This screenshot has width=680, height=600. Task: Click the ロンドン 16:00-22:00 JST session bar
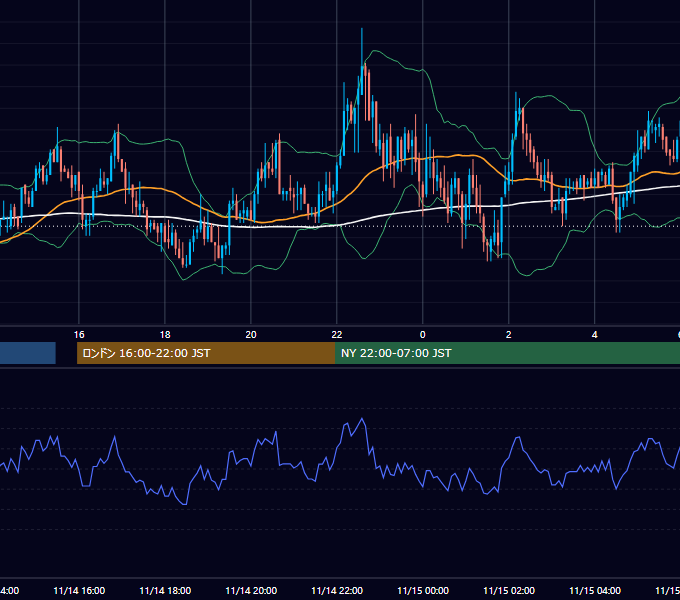pos(206,353)
